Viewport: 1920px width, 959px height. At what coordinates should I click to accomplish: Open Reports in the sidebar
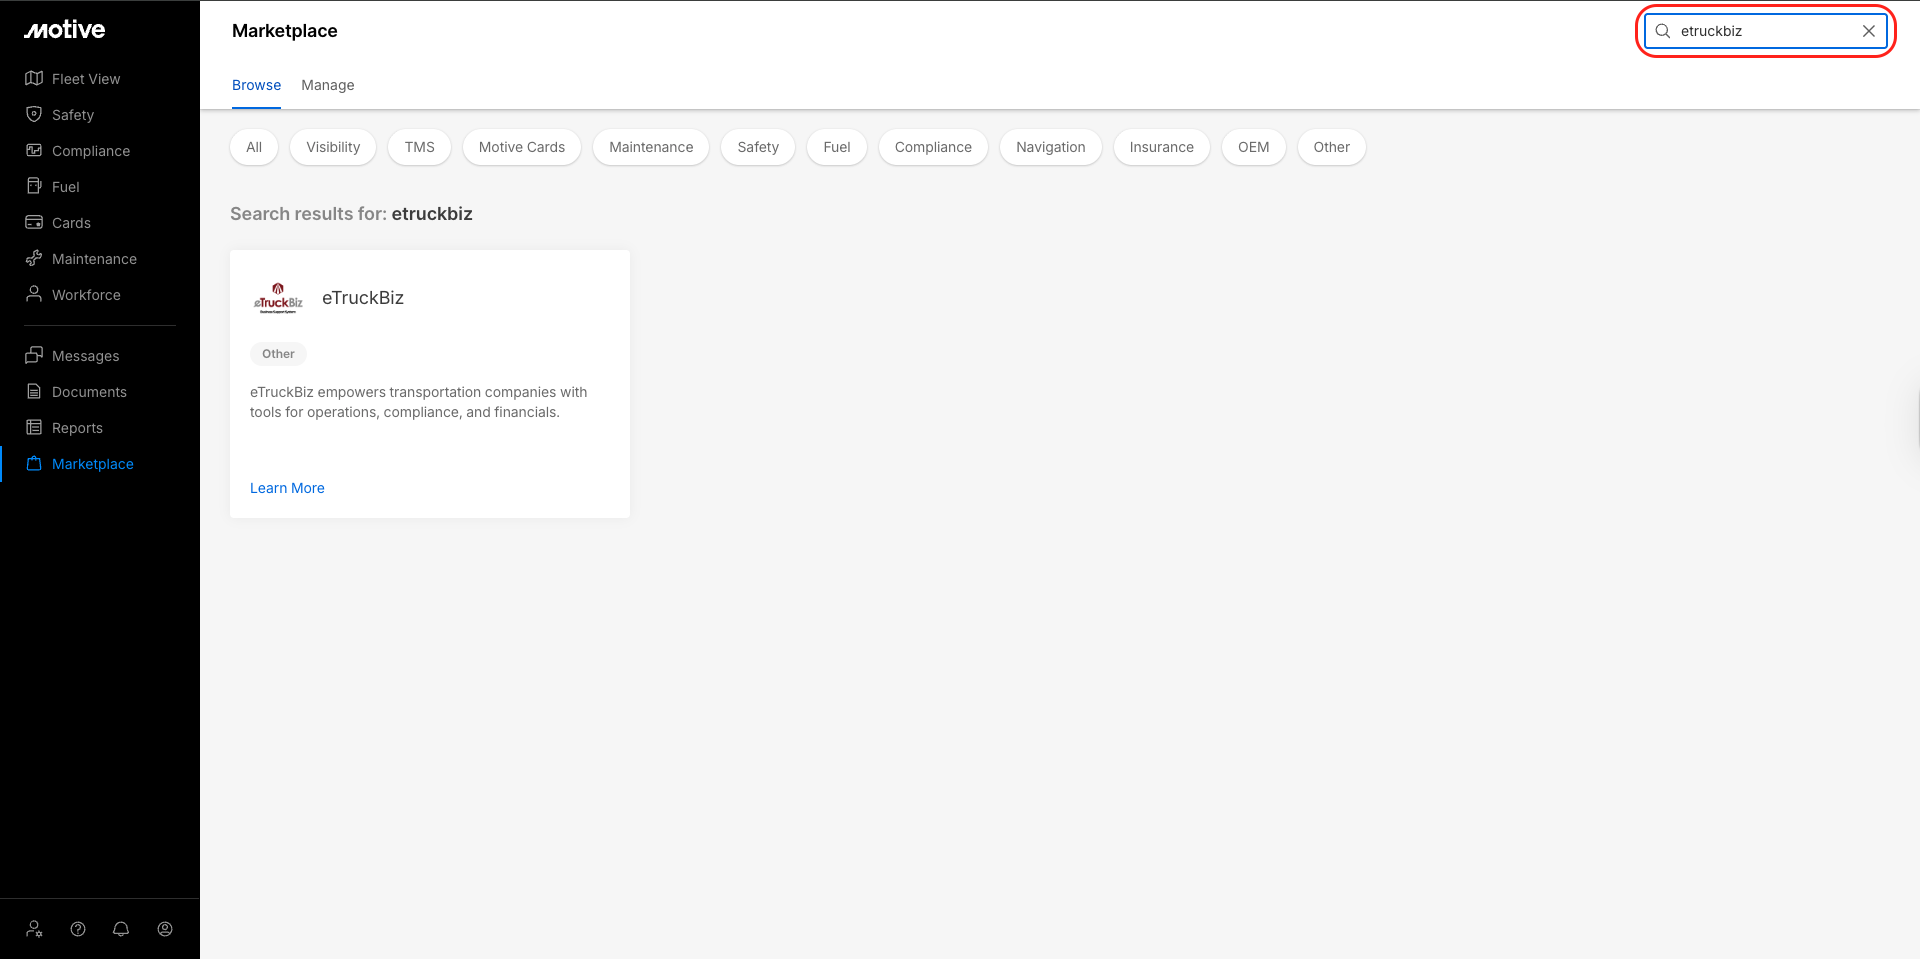[77, 428]
